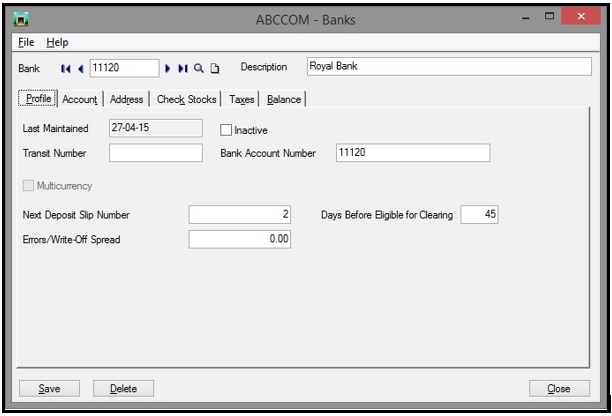Click the Save button
This screenshot has height=416, width=612.
[x=50, y=388]
